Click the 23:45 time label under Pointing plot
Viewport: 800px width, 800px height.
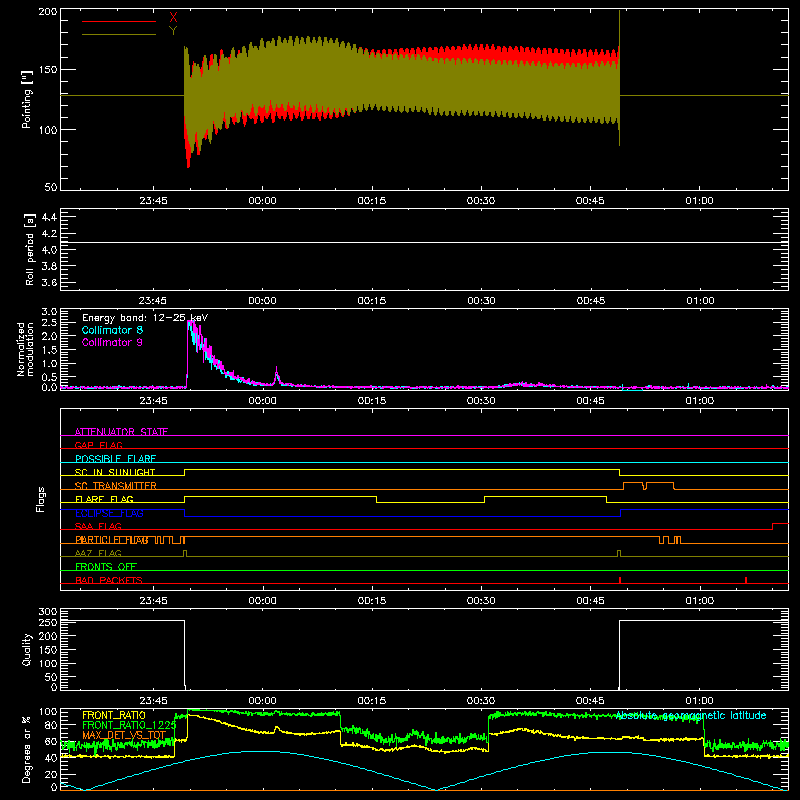coord(153,201)
